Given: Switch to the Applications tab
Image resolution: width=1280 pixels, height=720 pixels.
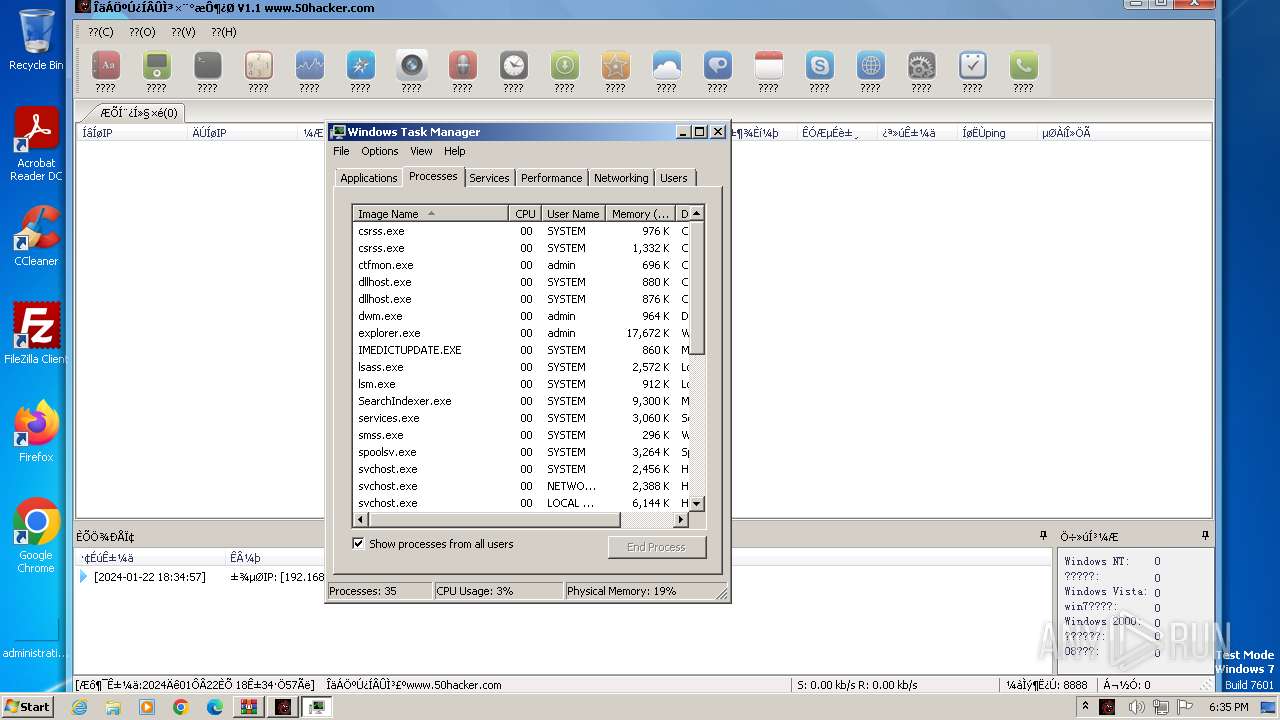Looking at the screenshot, I should (x=369, y=178).
